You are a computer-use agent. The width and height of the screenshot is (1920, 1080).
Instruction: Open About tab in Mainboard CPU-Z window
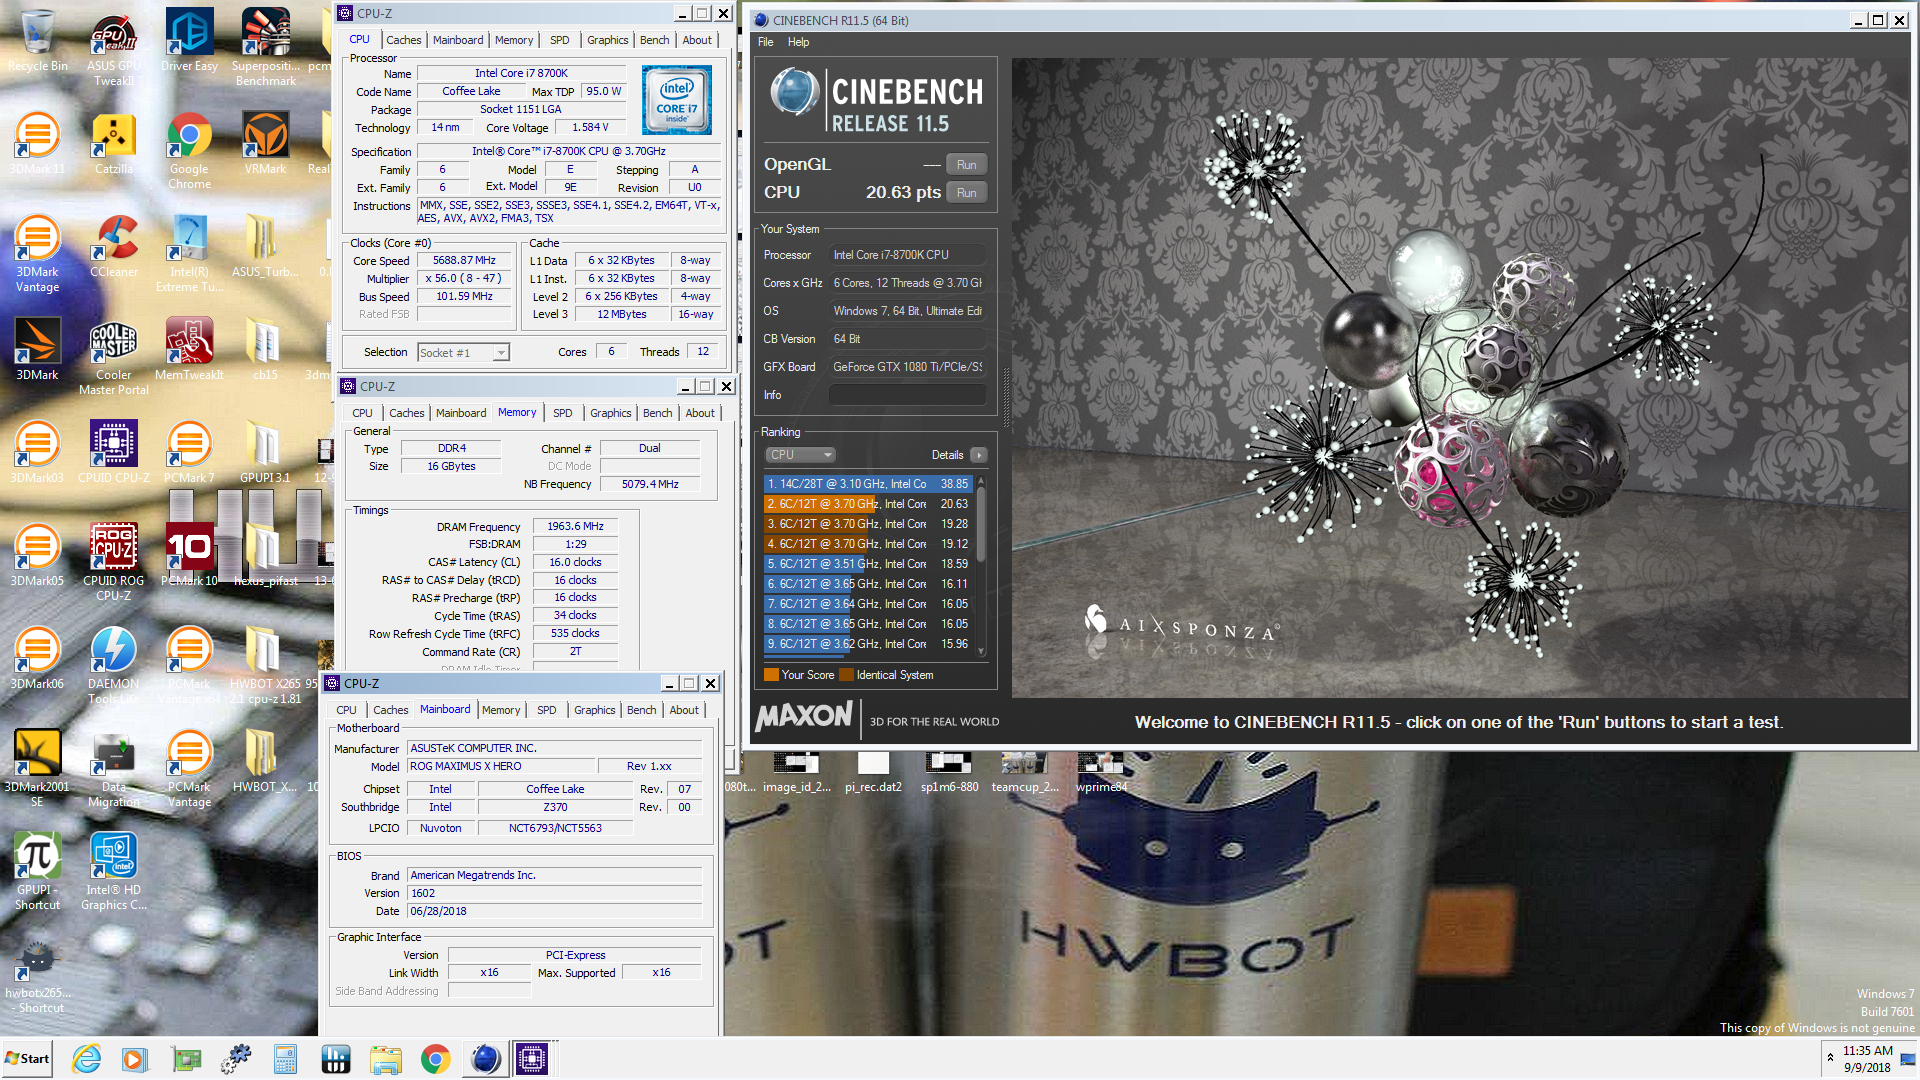684,710
